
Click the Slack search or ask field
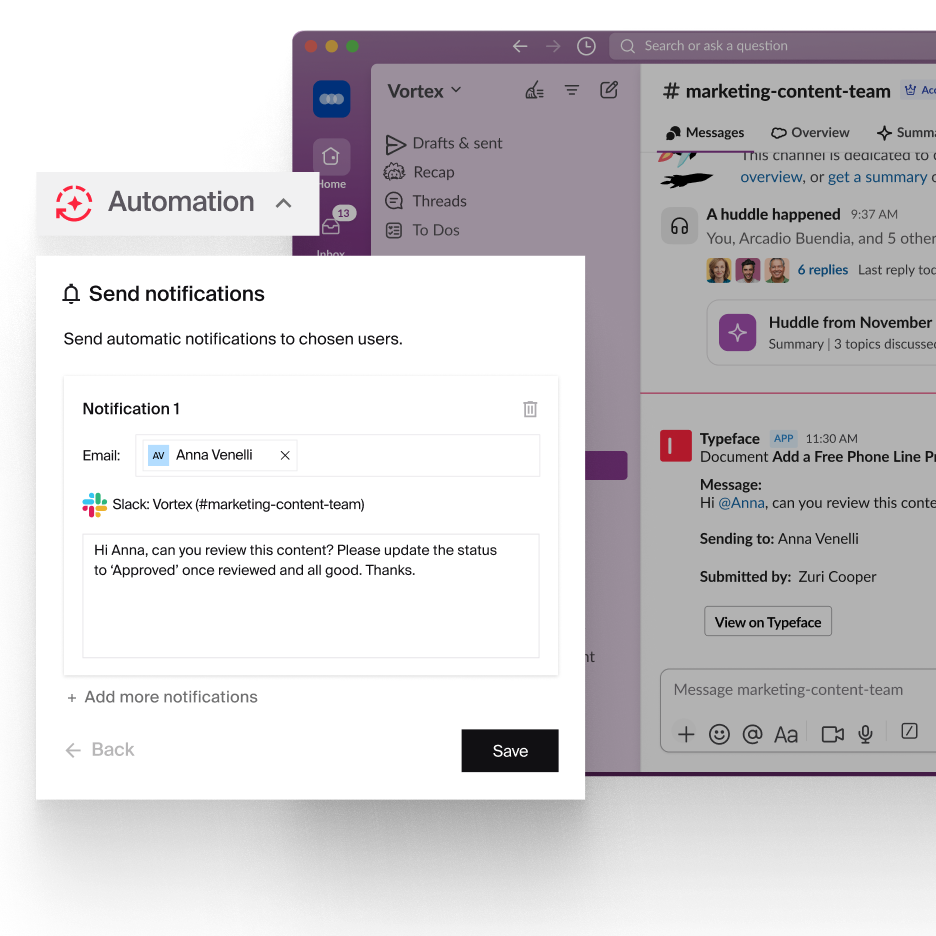[772, 46]
